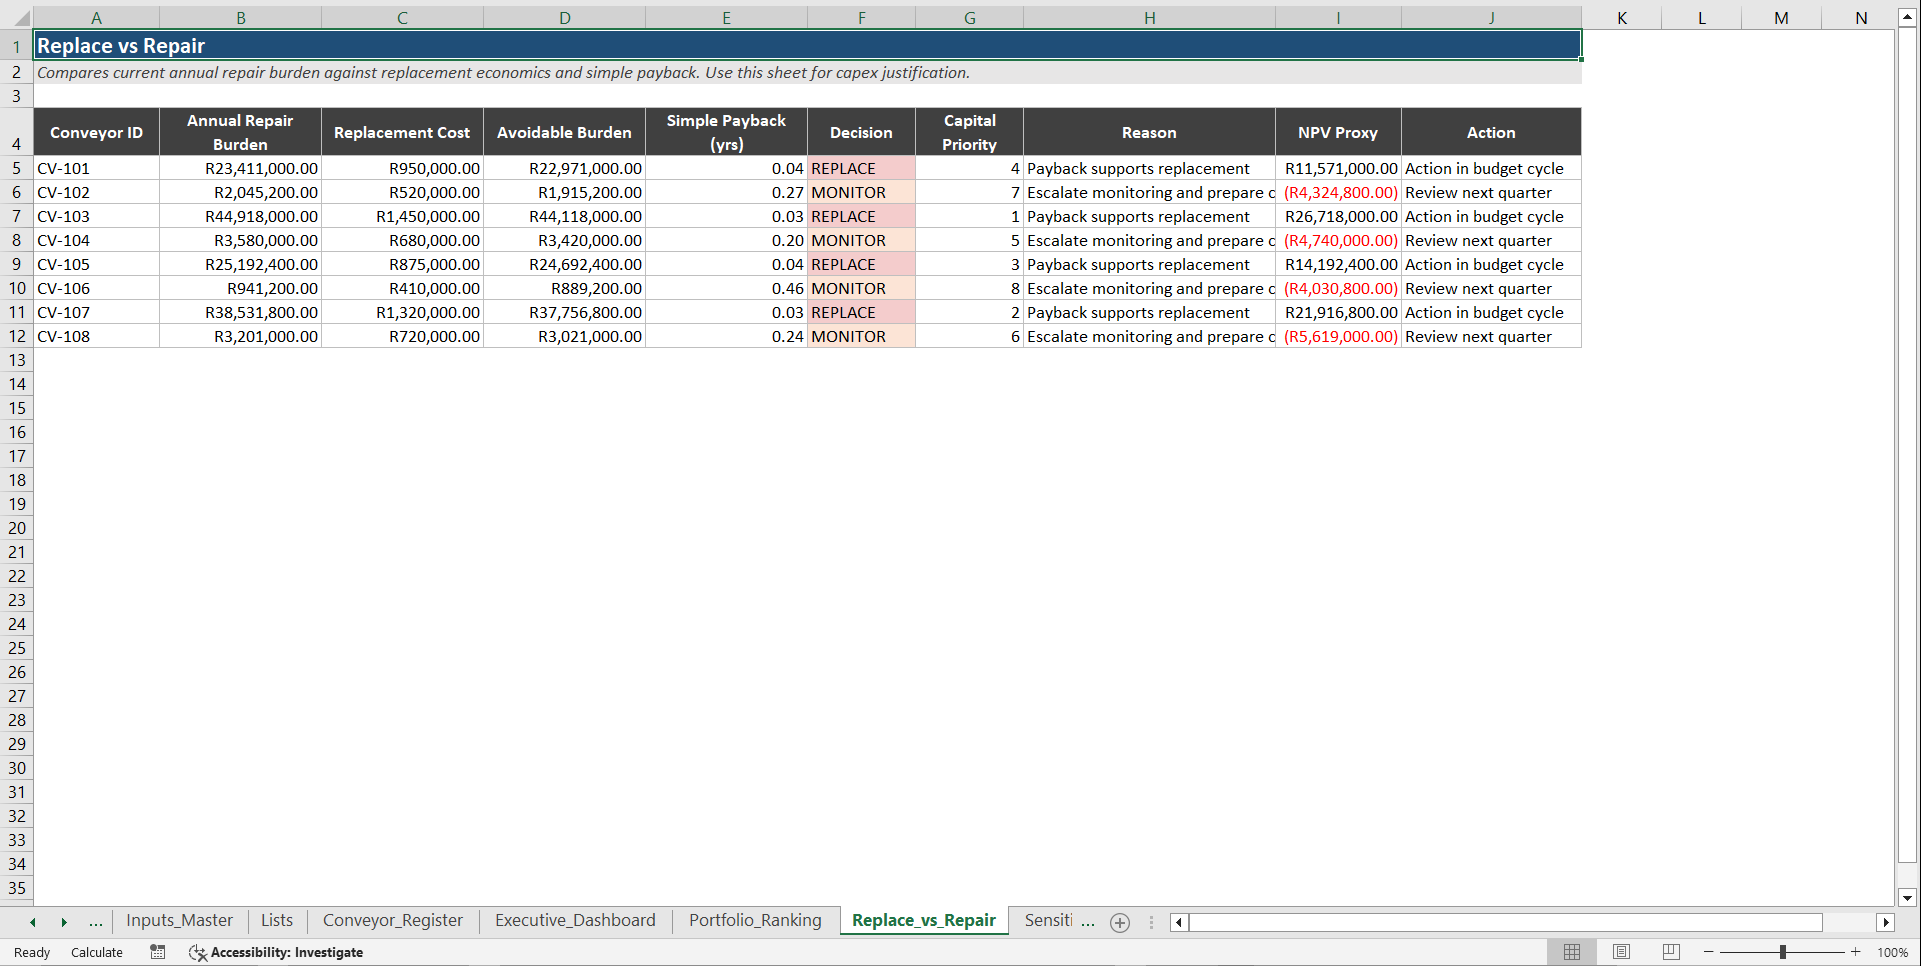This screenshot has height=966, width=1921.
Task: Select the Replace vs Repair title cell
Action: tap(807, 45)
